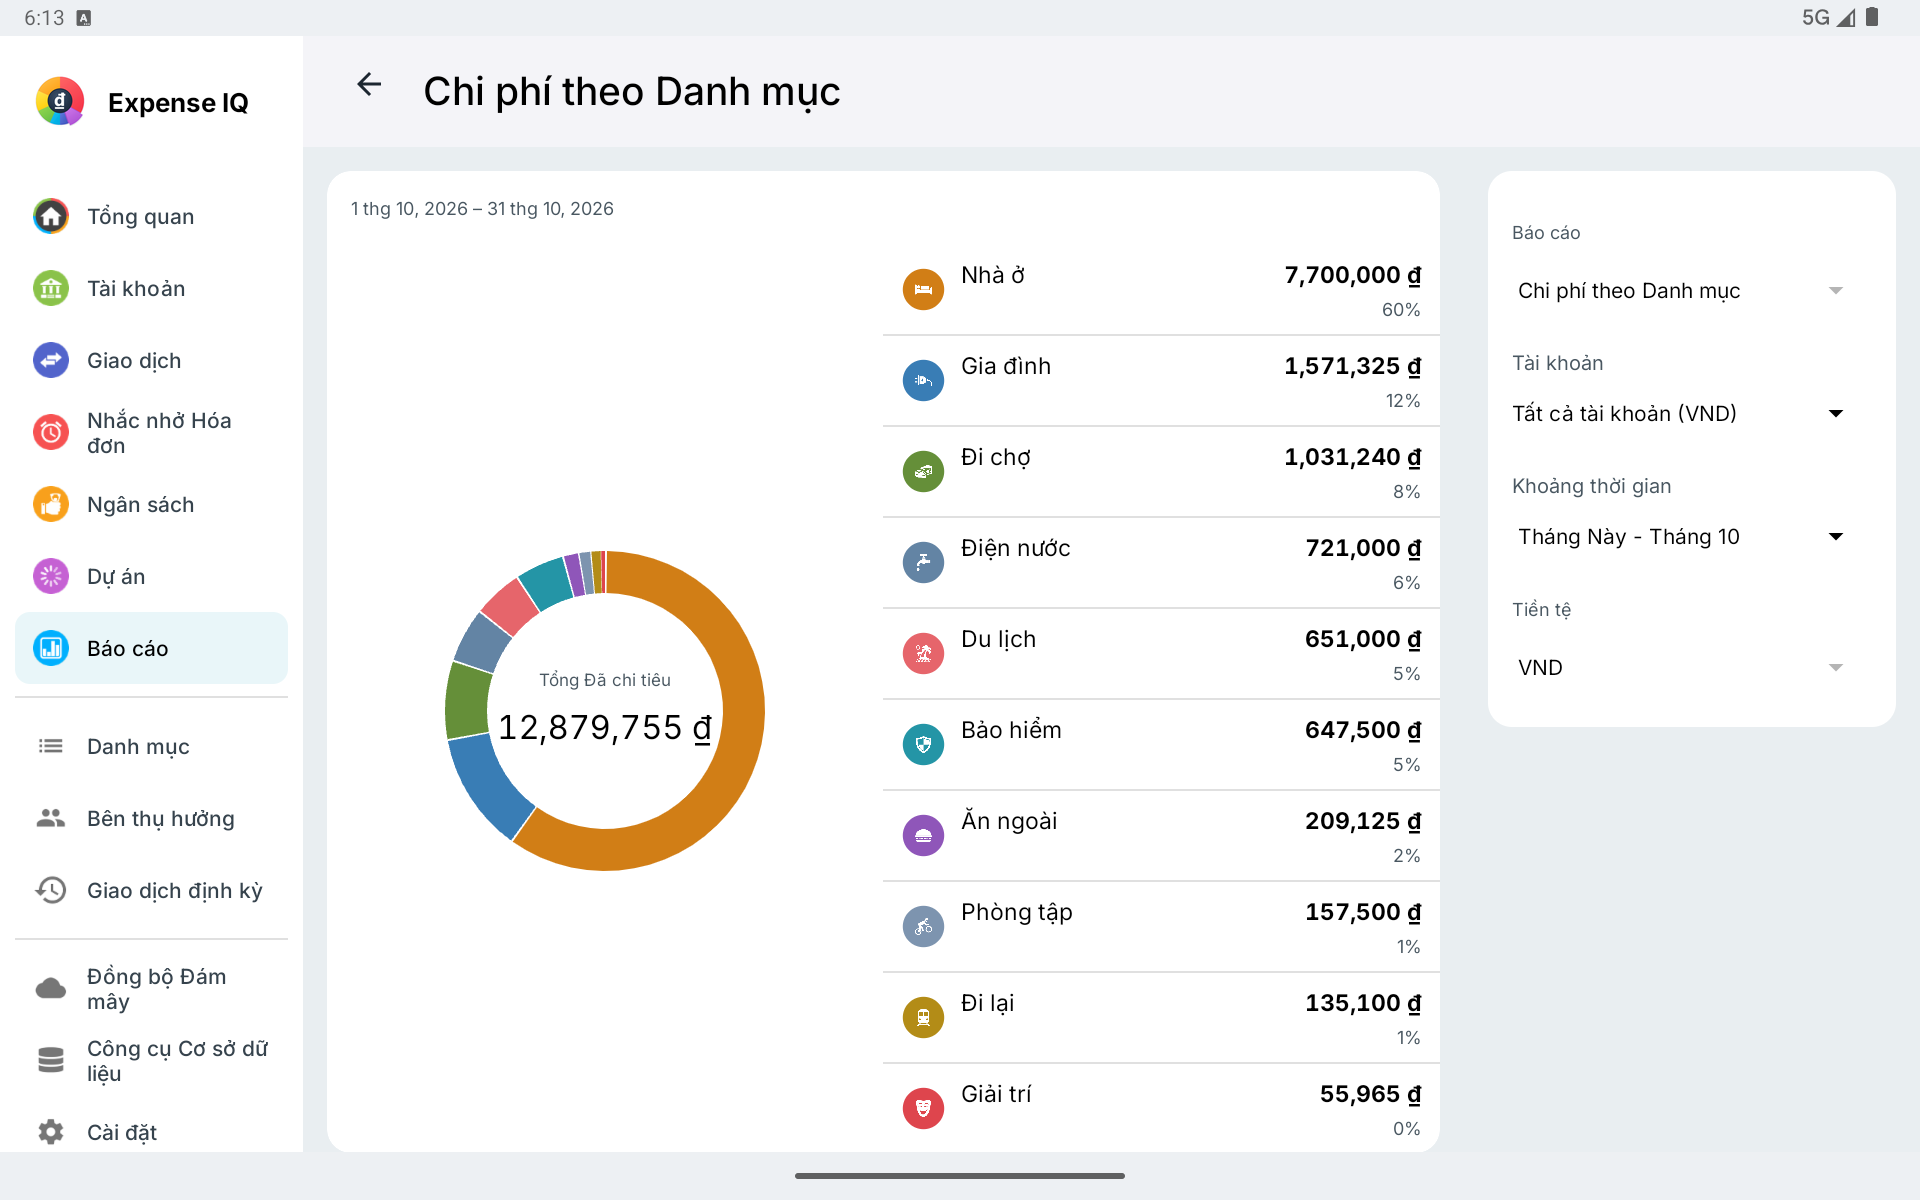Open the Ngân sách budget icon
This screenshot has width=1920, height=1200.
(x=51, y=504)
